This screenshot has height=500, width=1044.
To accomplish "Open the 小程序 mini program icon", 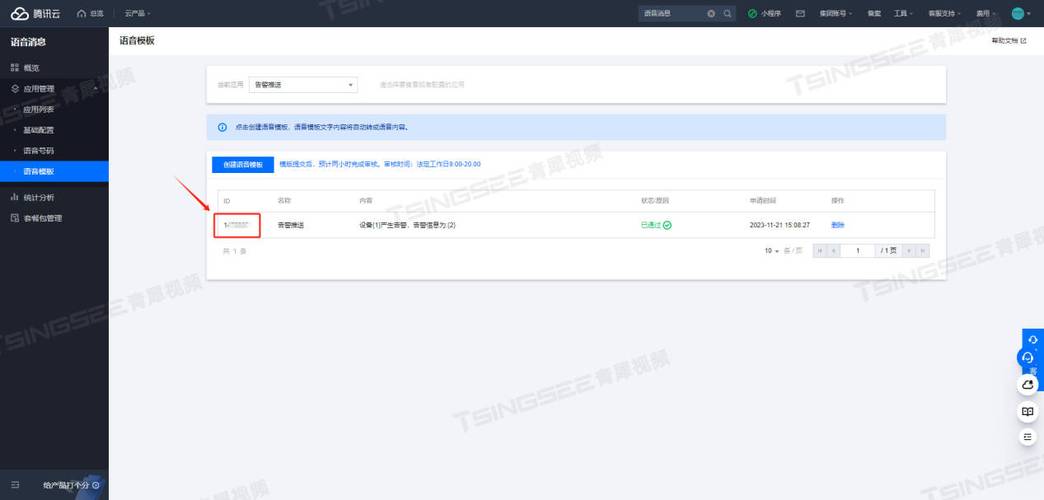I will click(752, 13).
